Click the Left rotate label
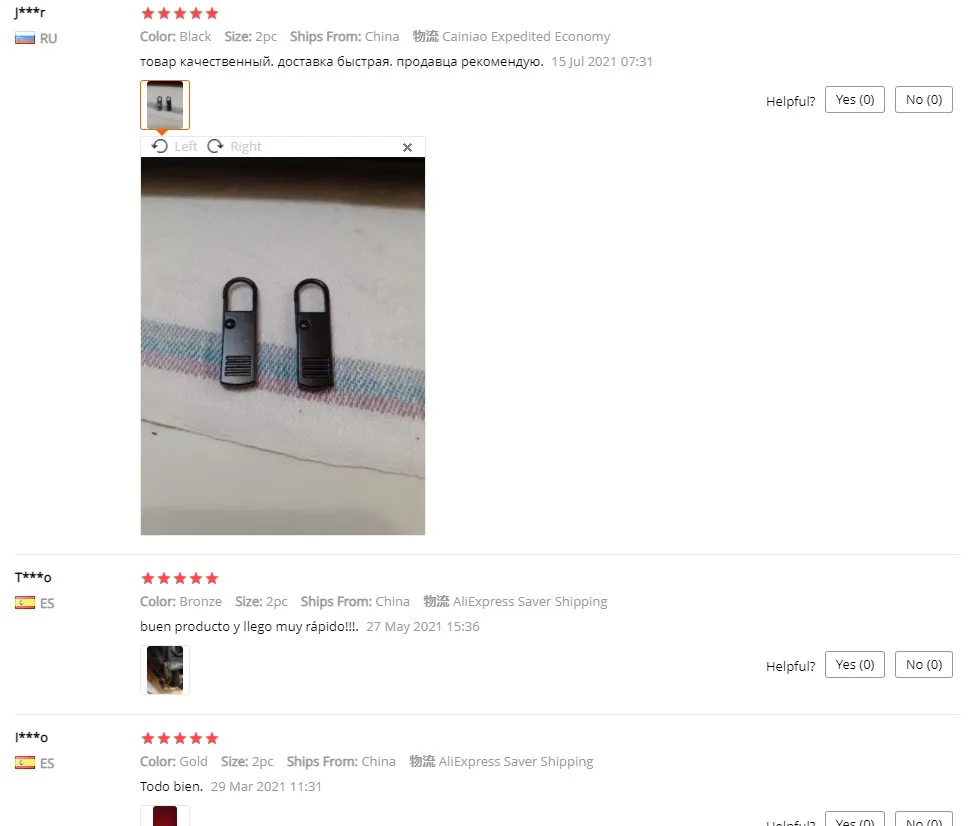 (185, 146)
